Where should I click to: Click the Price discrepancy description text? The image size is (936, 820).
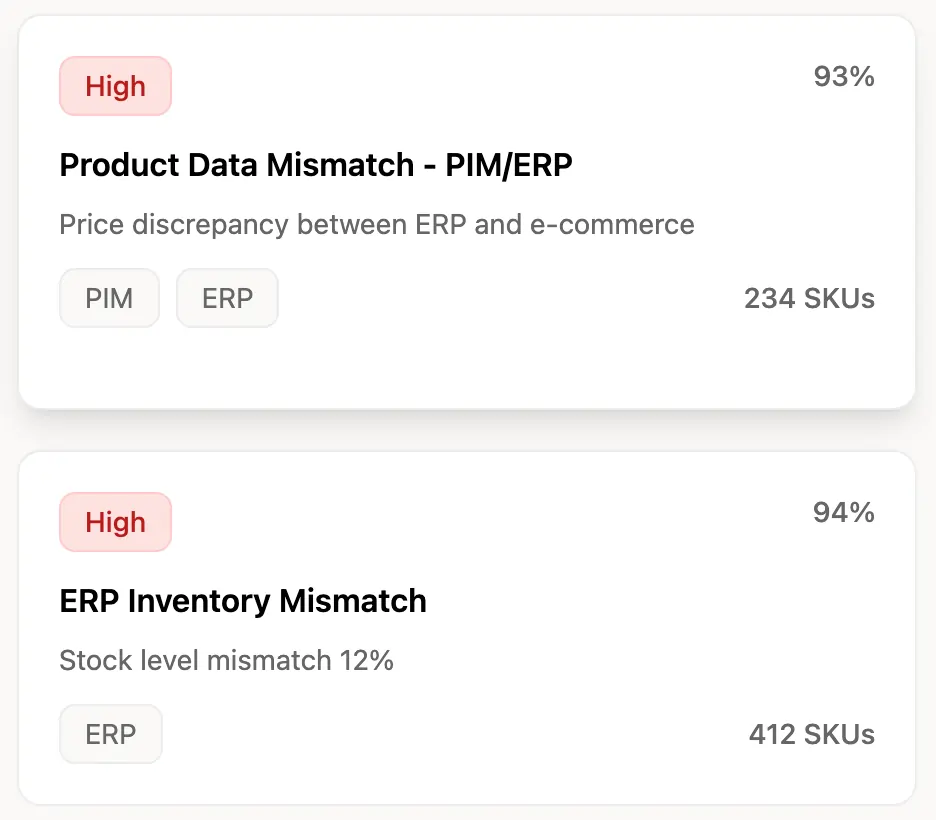pos(376,223)
